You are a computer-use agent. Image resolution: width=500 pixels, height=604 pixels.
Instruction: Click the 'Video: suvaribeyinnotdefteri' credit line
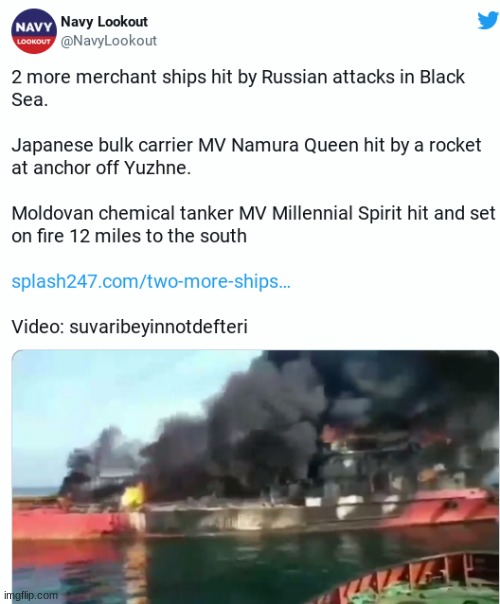coord(129,327)
